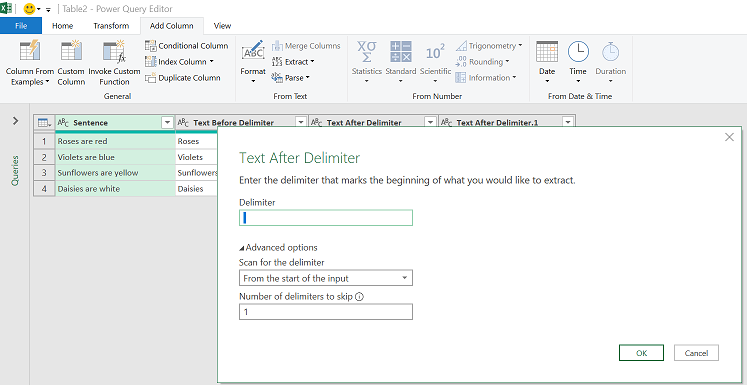Image resolution: width=747 pixels, height=385 pixels.
Task: Open Scientific number functions
Action: click(435, 63)
